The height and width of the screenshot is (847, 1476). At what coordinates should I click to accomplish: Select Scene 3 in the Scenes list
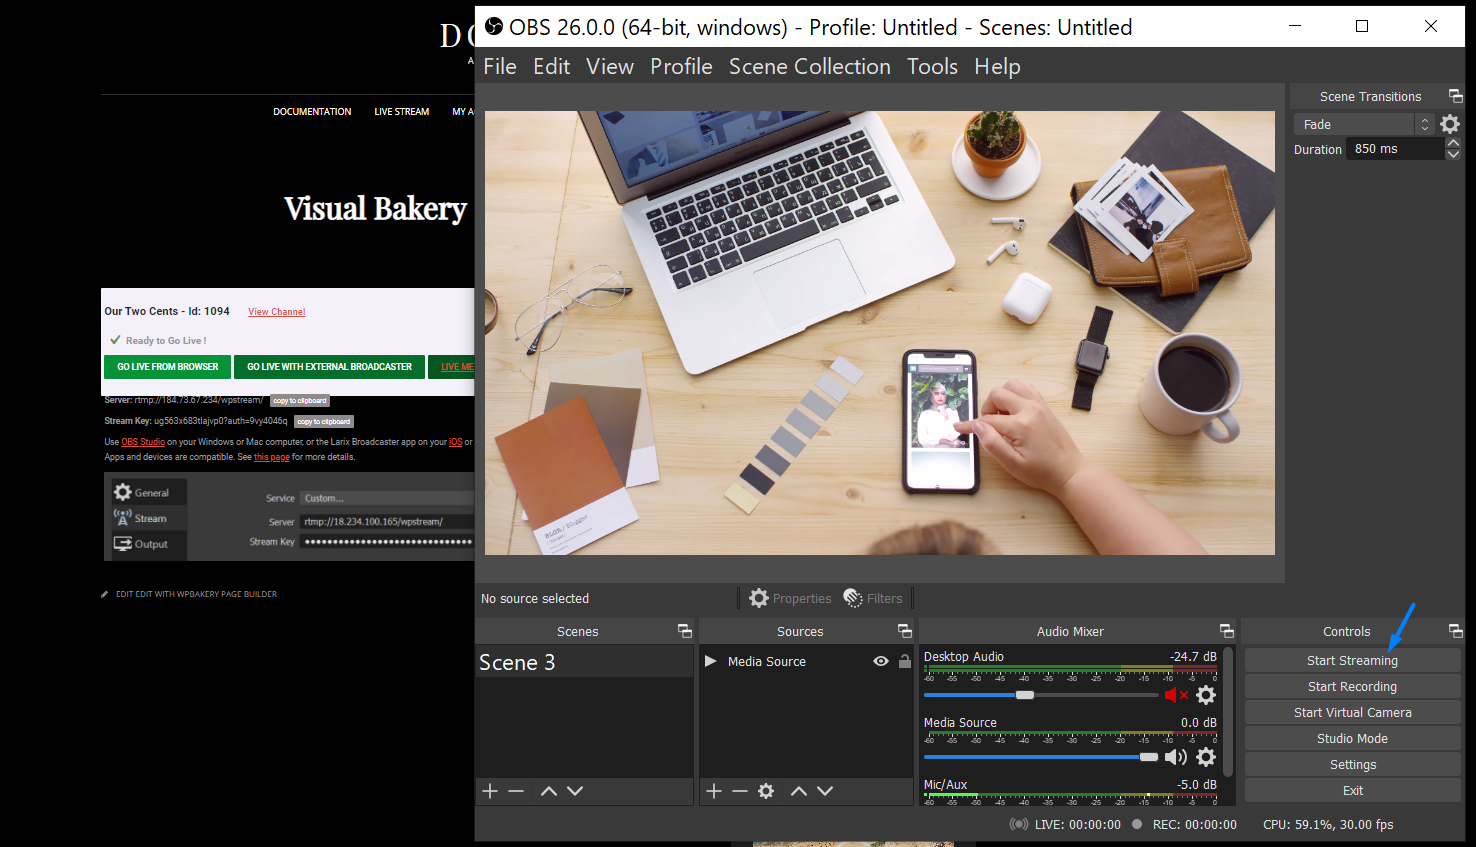click(584, 662)
